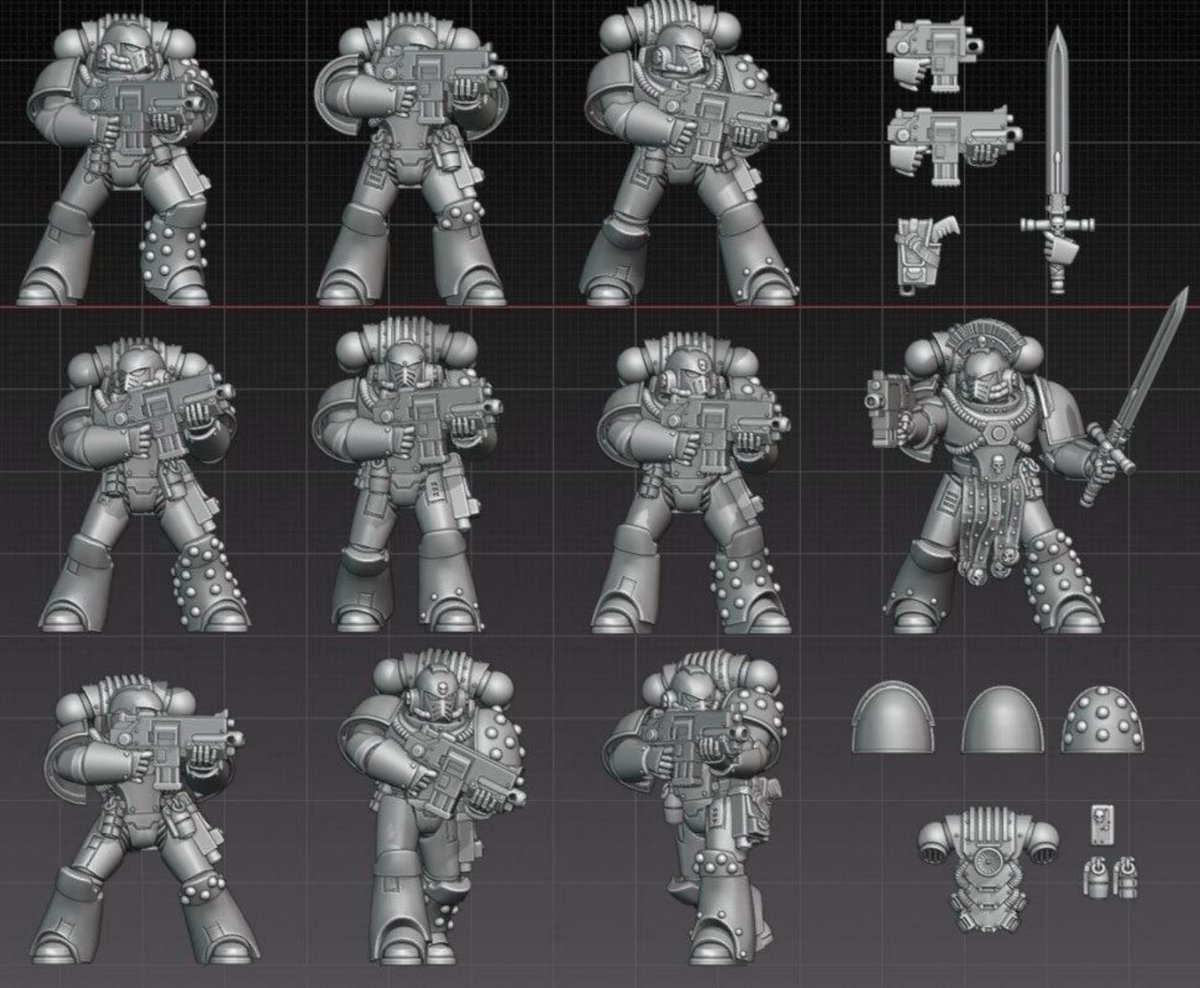This screenshot has height=988, width=1200.
Task: Pick the studded shoulder pad piece
Action: (1103, 718)
